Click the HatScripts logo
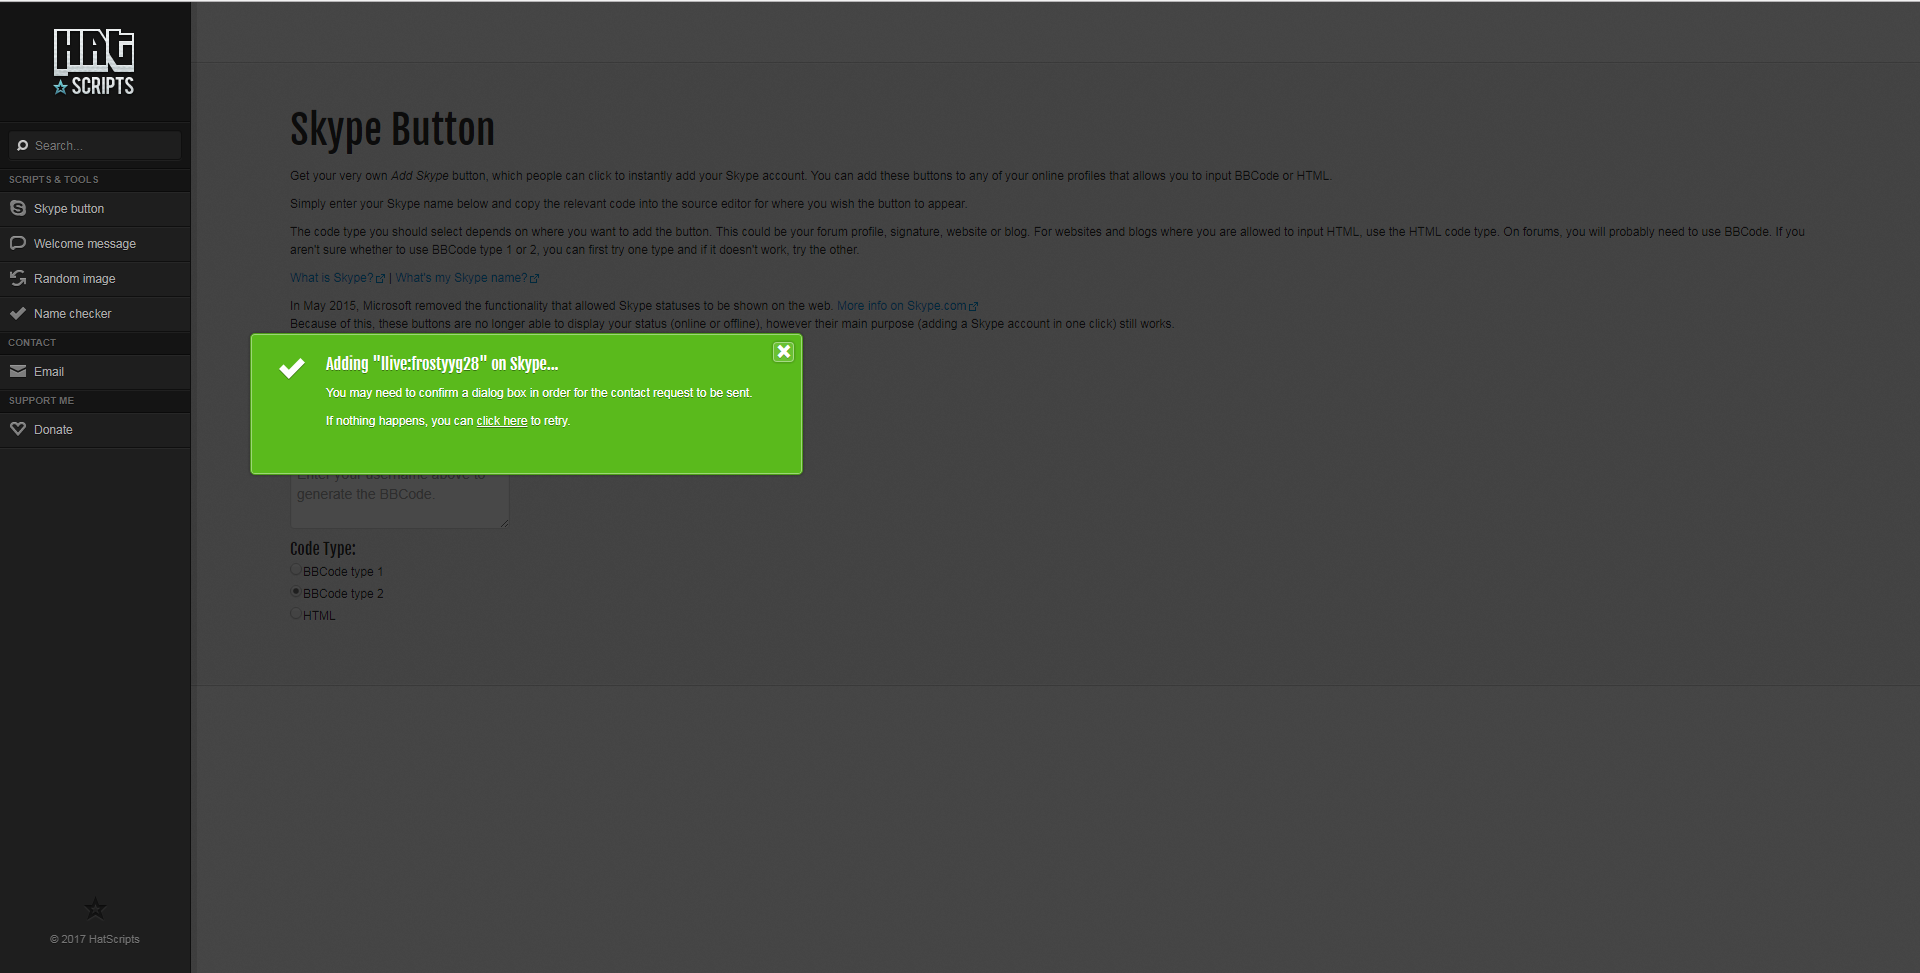1920x973 pixels. click(94, 62)
